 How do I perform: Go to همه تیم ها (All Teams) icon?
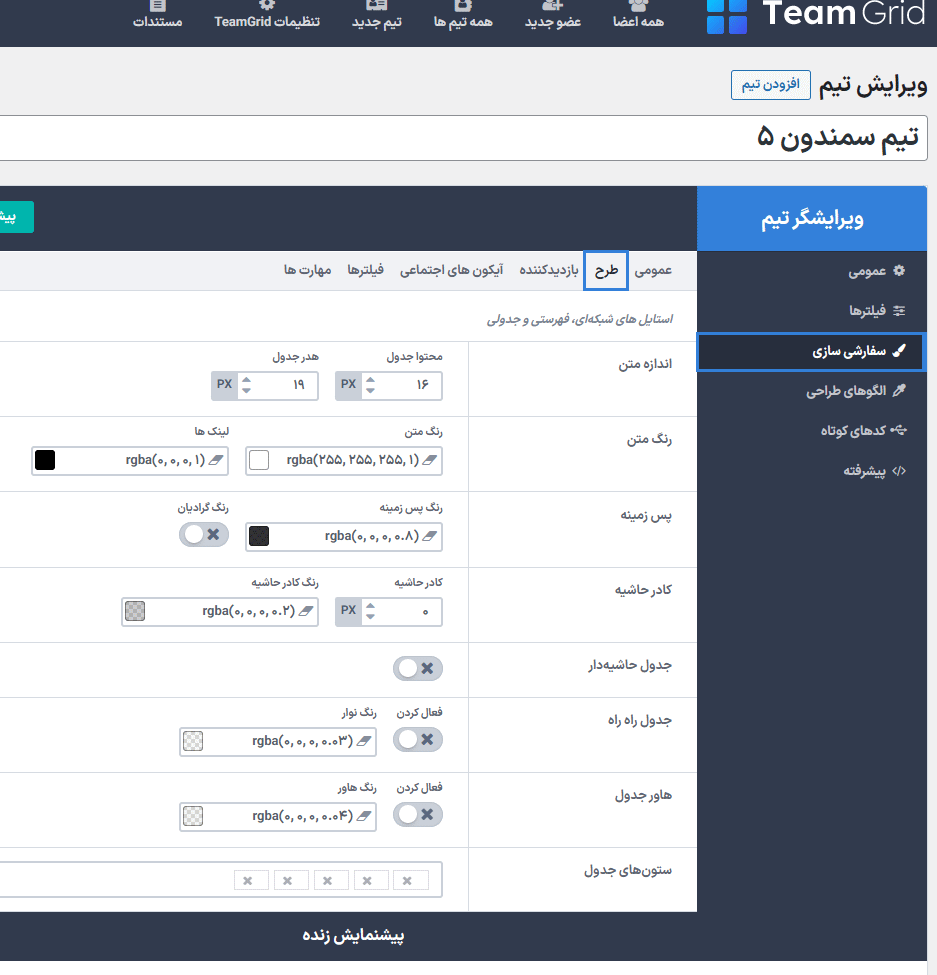(x=463, y=6)
